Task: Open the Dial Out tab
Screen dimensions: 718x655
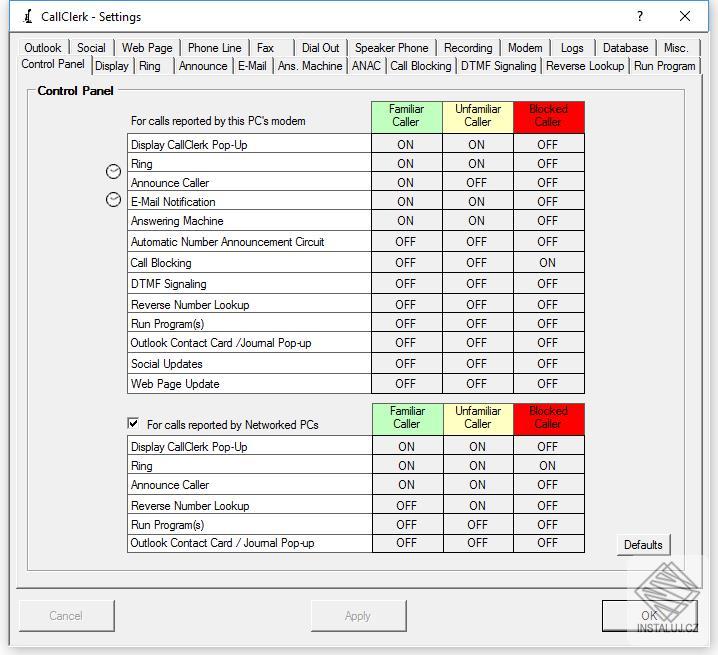Action: click(321, 48)
